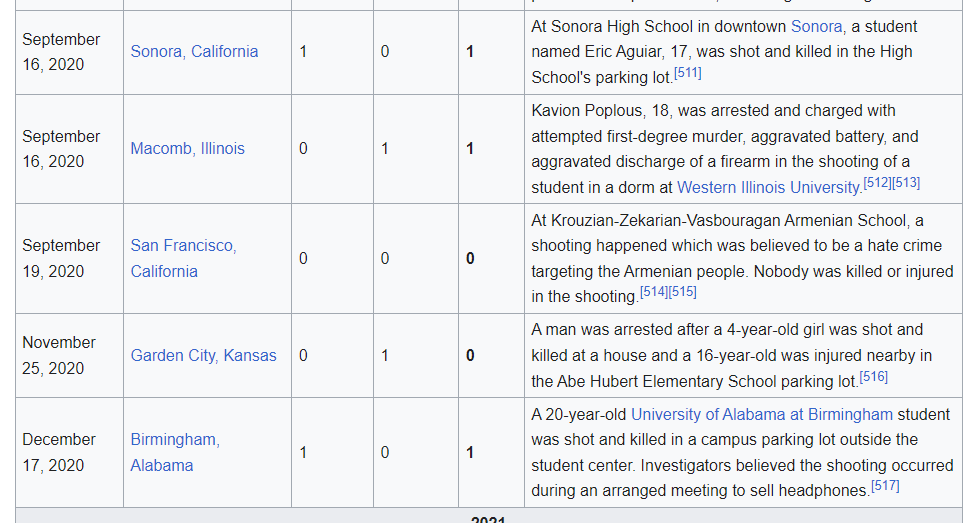Click bold total 1 in Macomb row
Screen dimensions: 963x523
pyautogui.click(x=470, y=149)
